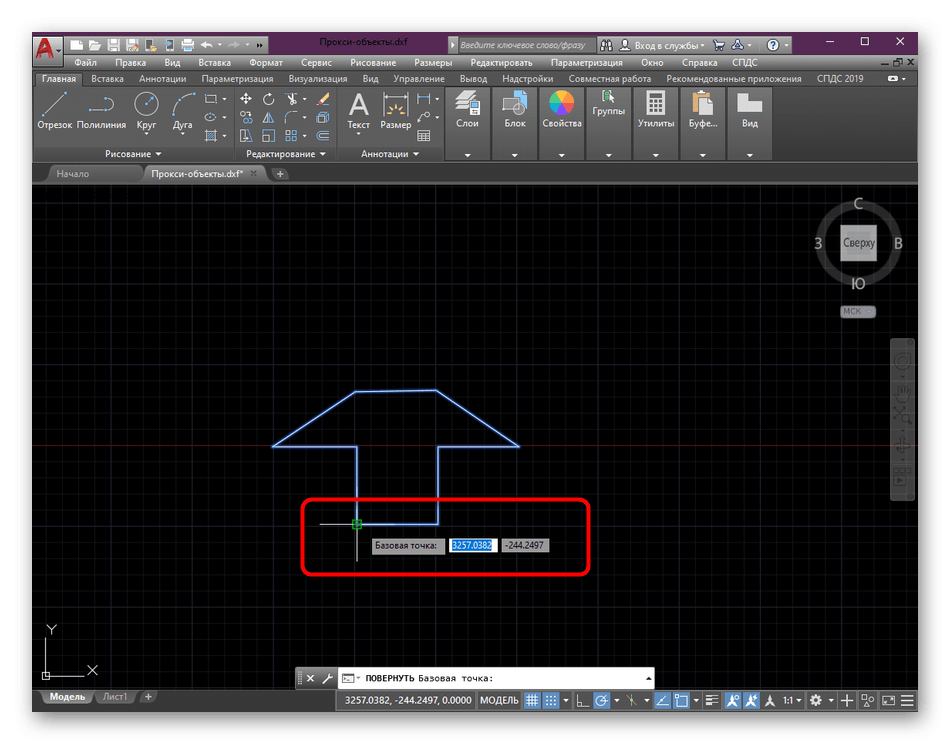Open the Рисование menu

click(373, 62)
